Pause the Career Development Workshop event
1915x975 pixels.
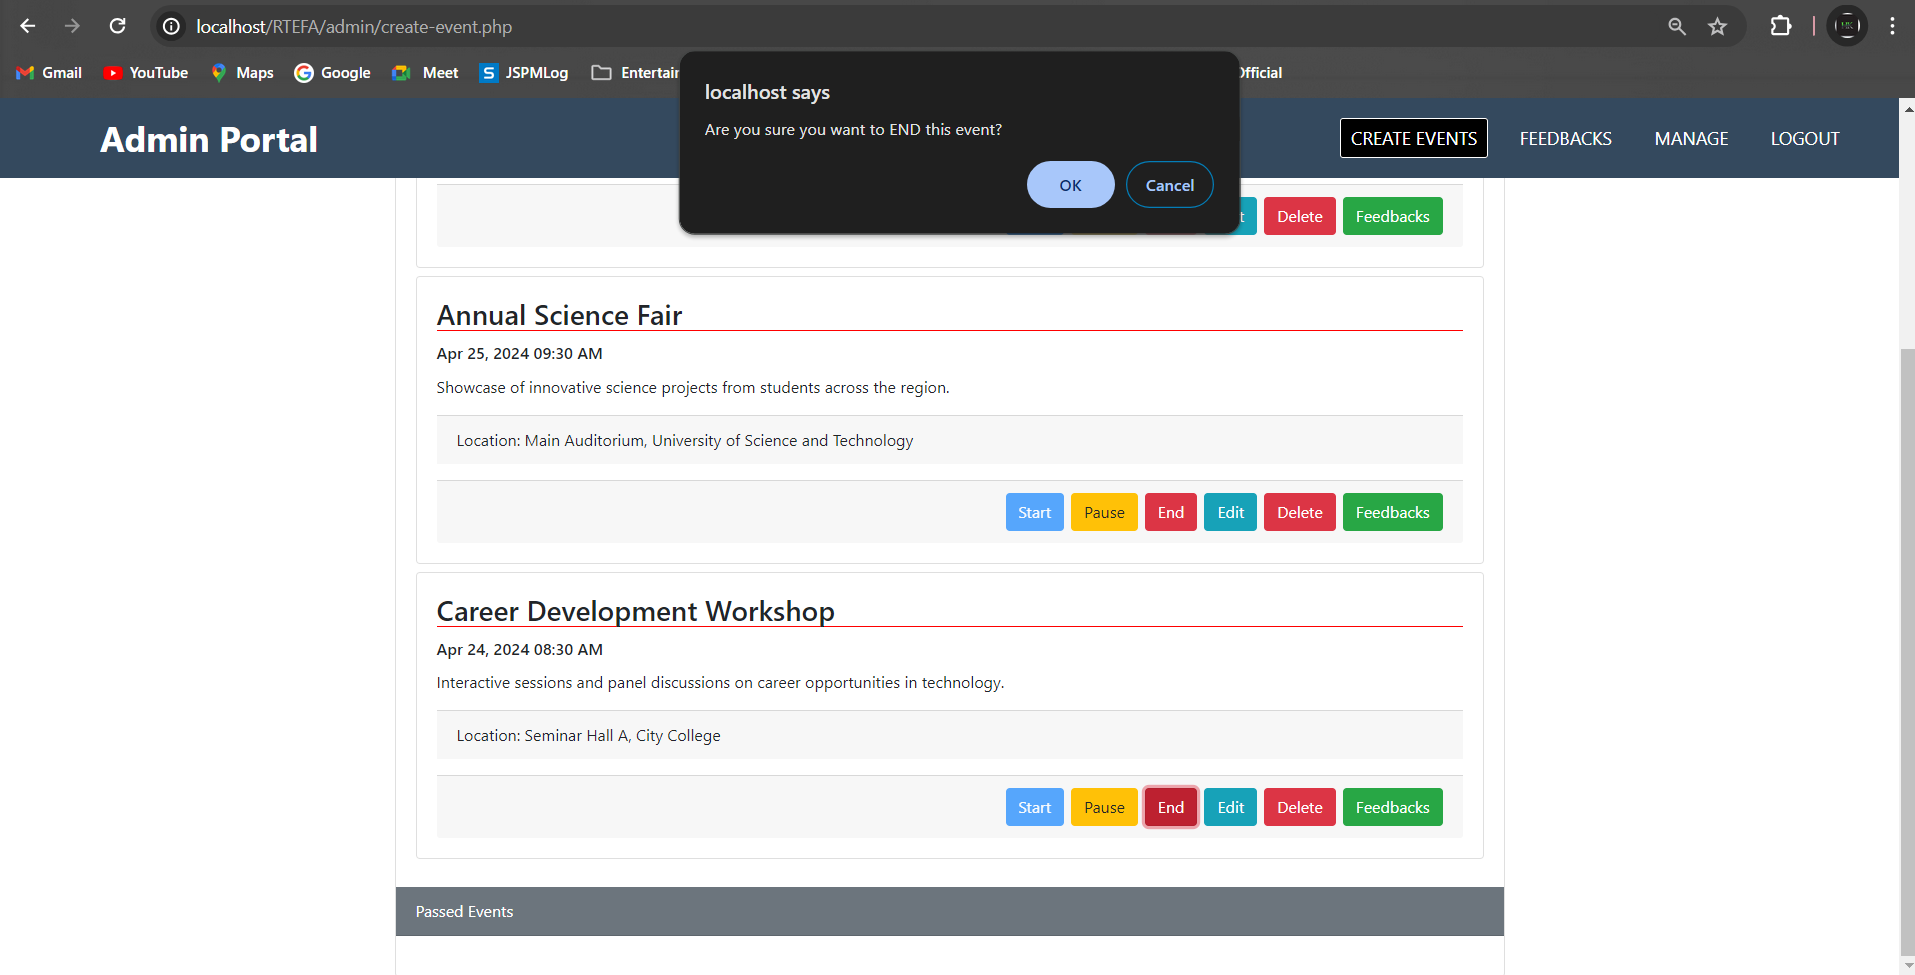pos(1104,807)
